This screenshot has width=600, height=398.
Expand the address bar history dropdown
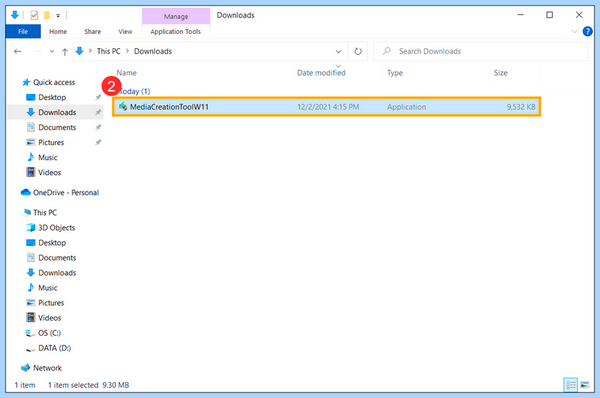pyautogui.click(x=338, y=51)
